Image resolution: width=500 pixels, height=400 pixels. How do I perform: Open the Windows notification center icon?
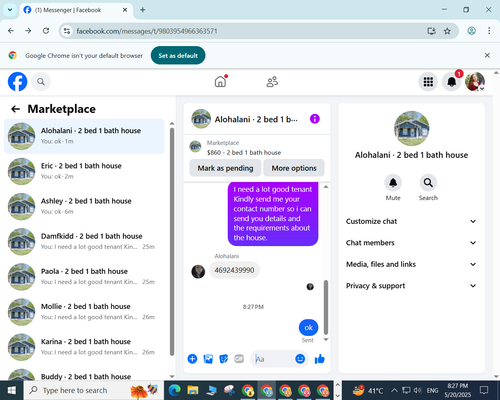pos(484,390)
